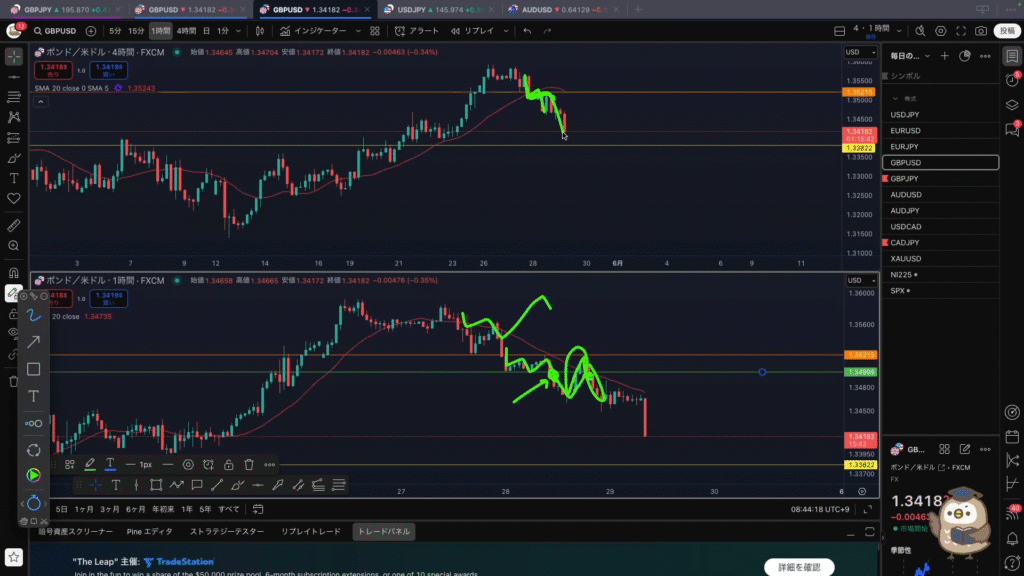Screen dimensions: 1024x576
Task: Enter fullscreen mode icon
Action: (x=961, y=31)
